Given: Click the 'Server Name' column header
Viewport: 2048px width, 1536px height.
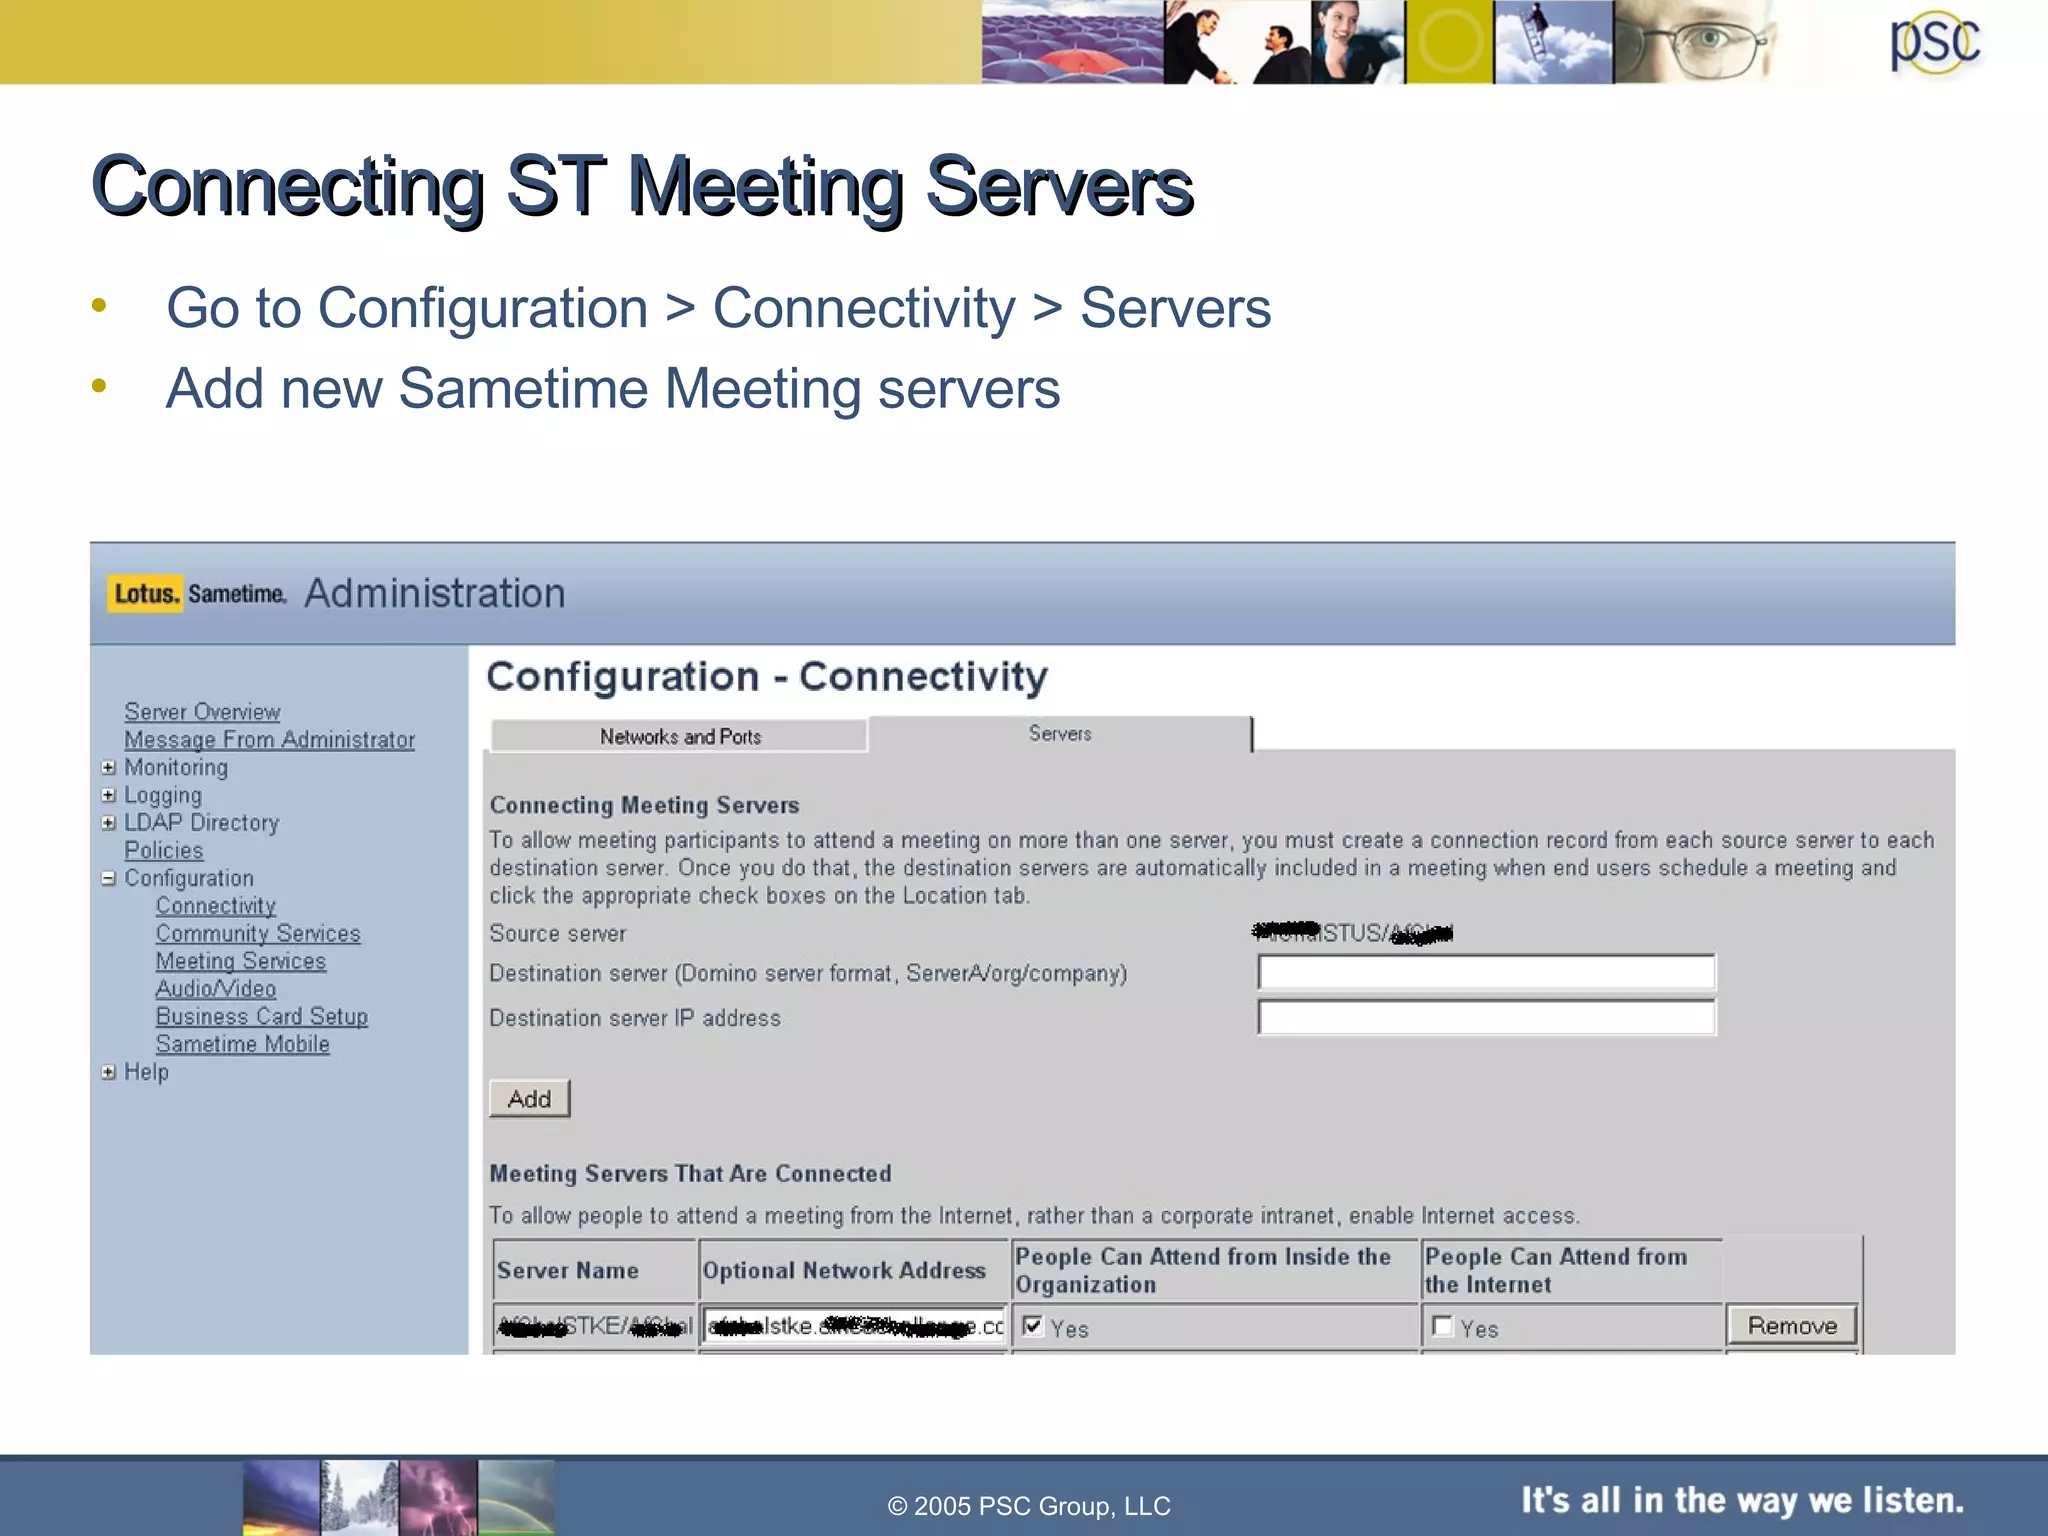Looking at the screenshot, I should point(567,1270).
